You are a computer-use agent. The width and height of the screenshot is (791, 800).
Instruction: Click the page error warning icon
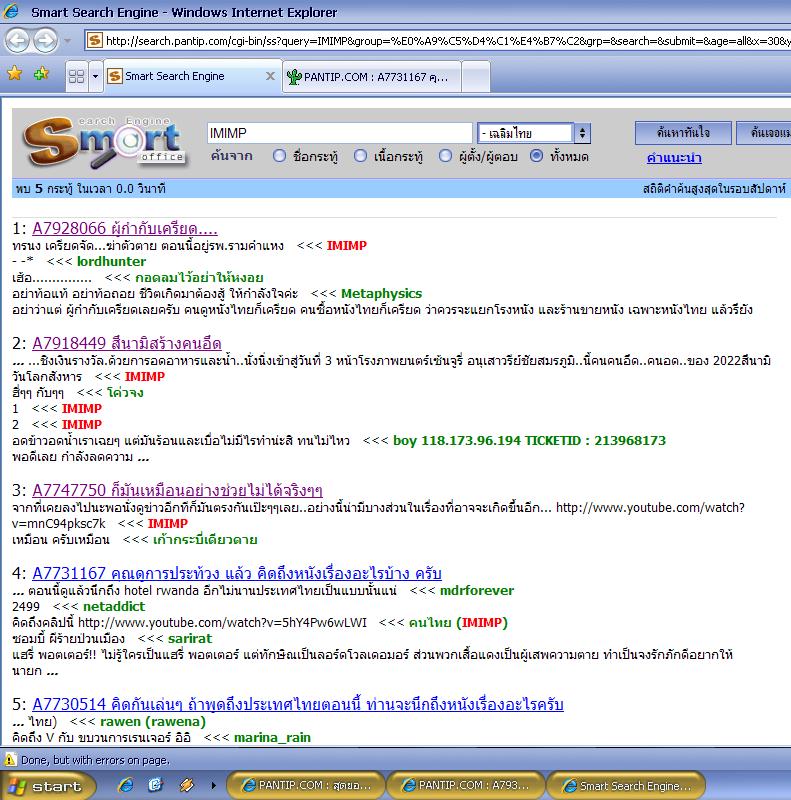pyautogui.click(x=10, y=760)
